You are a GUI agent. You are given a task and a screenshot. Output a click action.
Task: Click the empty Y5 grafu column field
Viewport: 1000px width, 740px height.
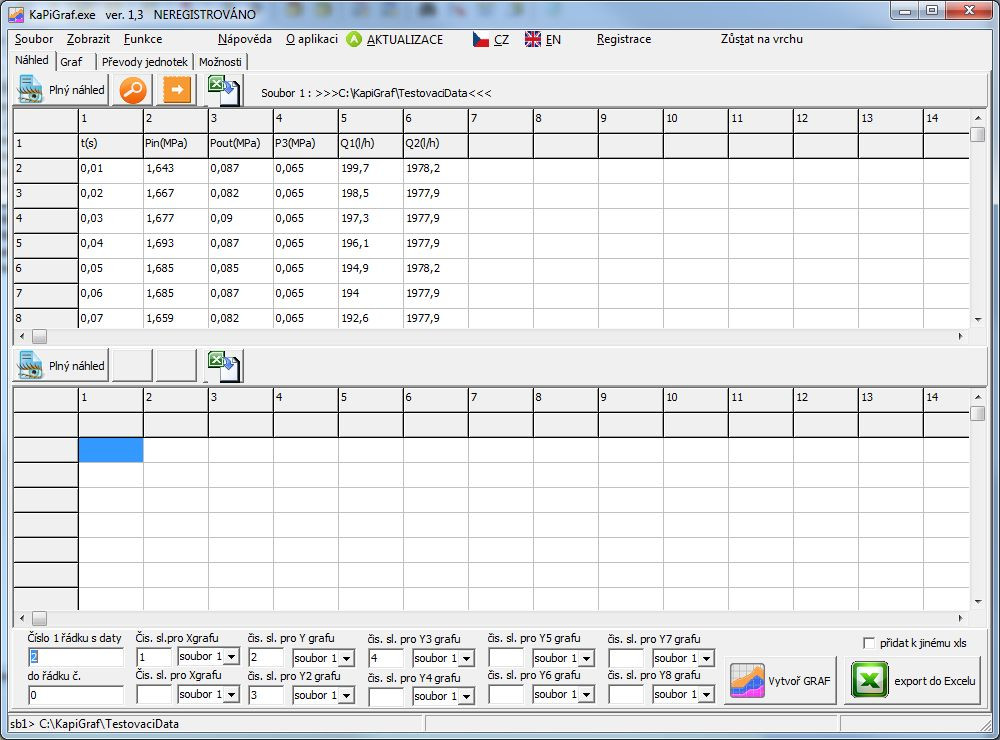[x=506, y=658]
